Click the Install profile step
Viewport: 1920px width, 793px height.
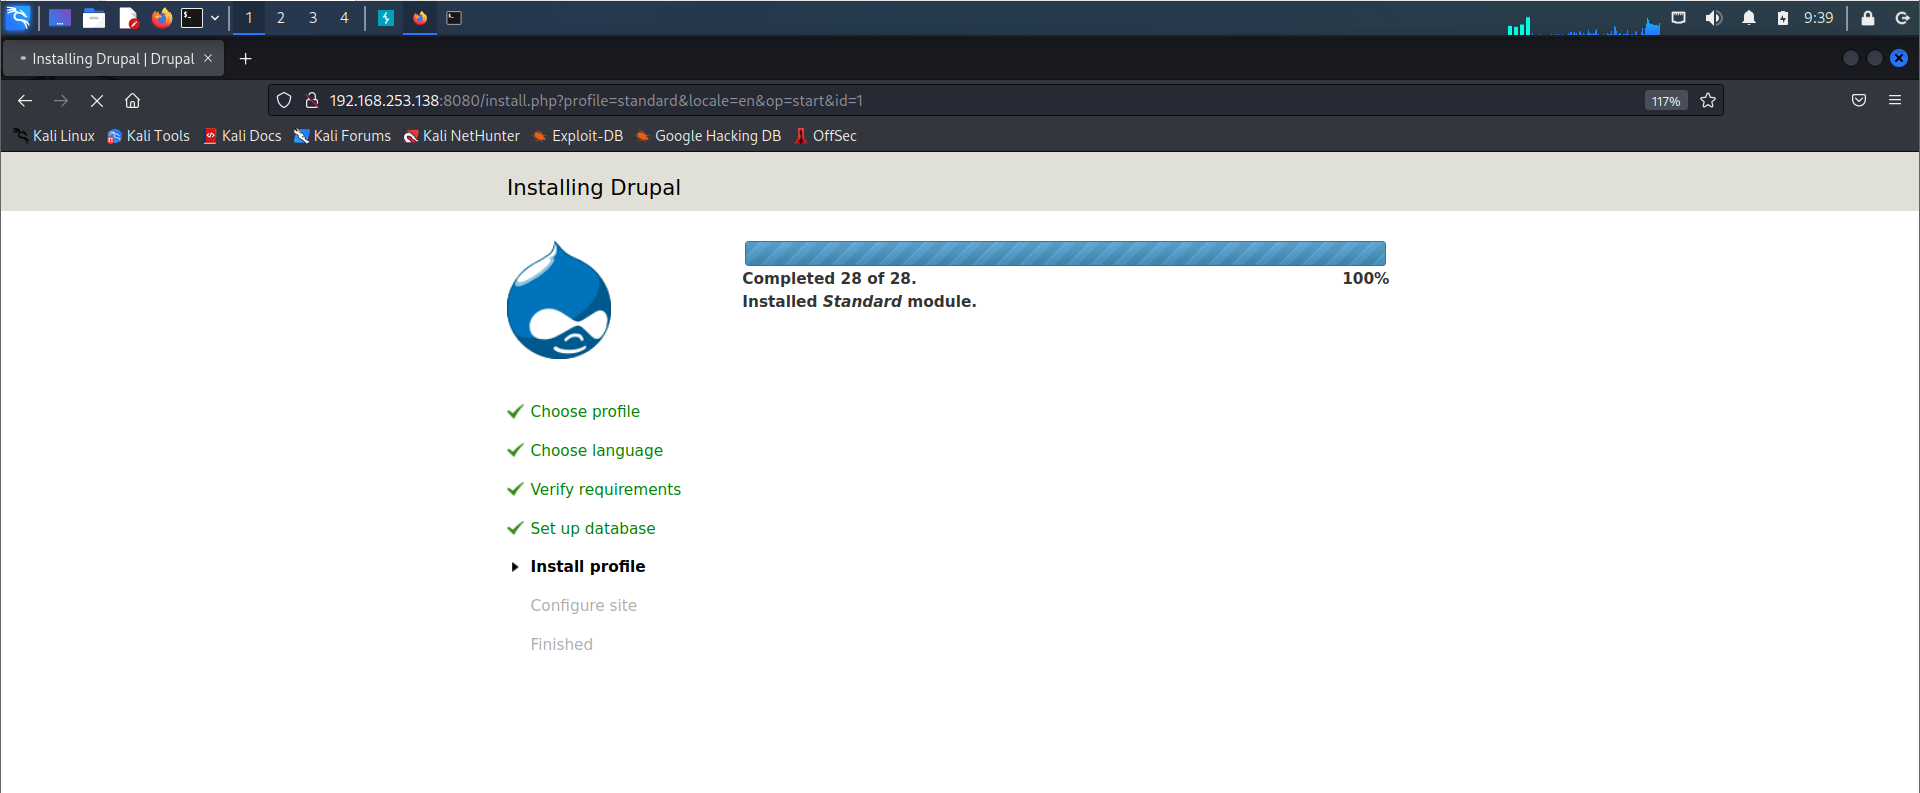588,566
